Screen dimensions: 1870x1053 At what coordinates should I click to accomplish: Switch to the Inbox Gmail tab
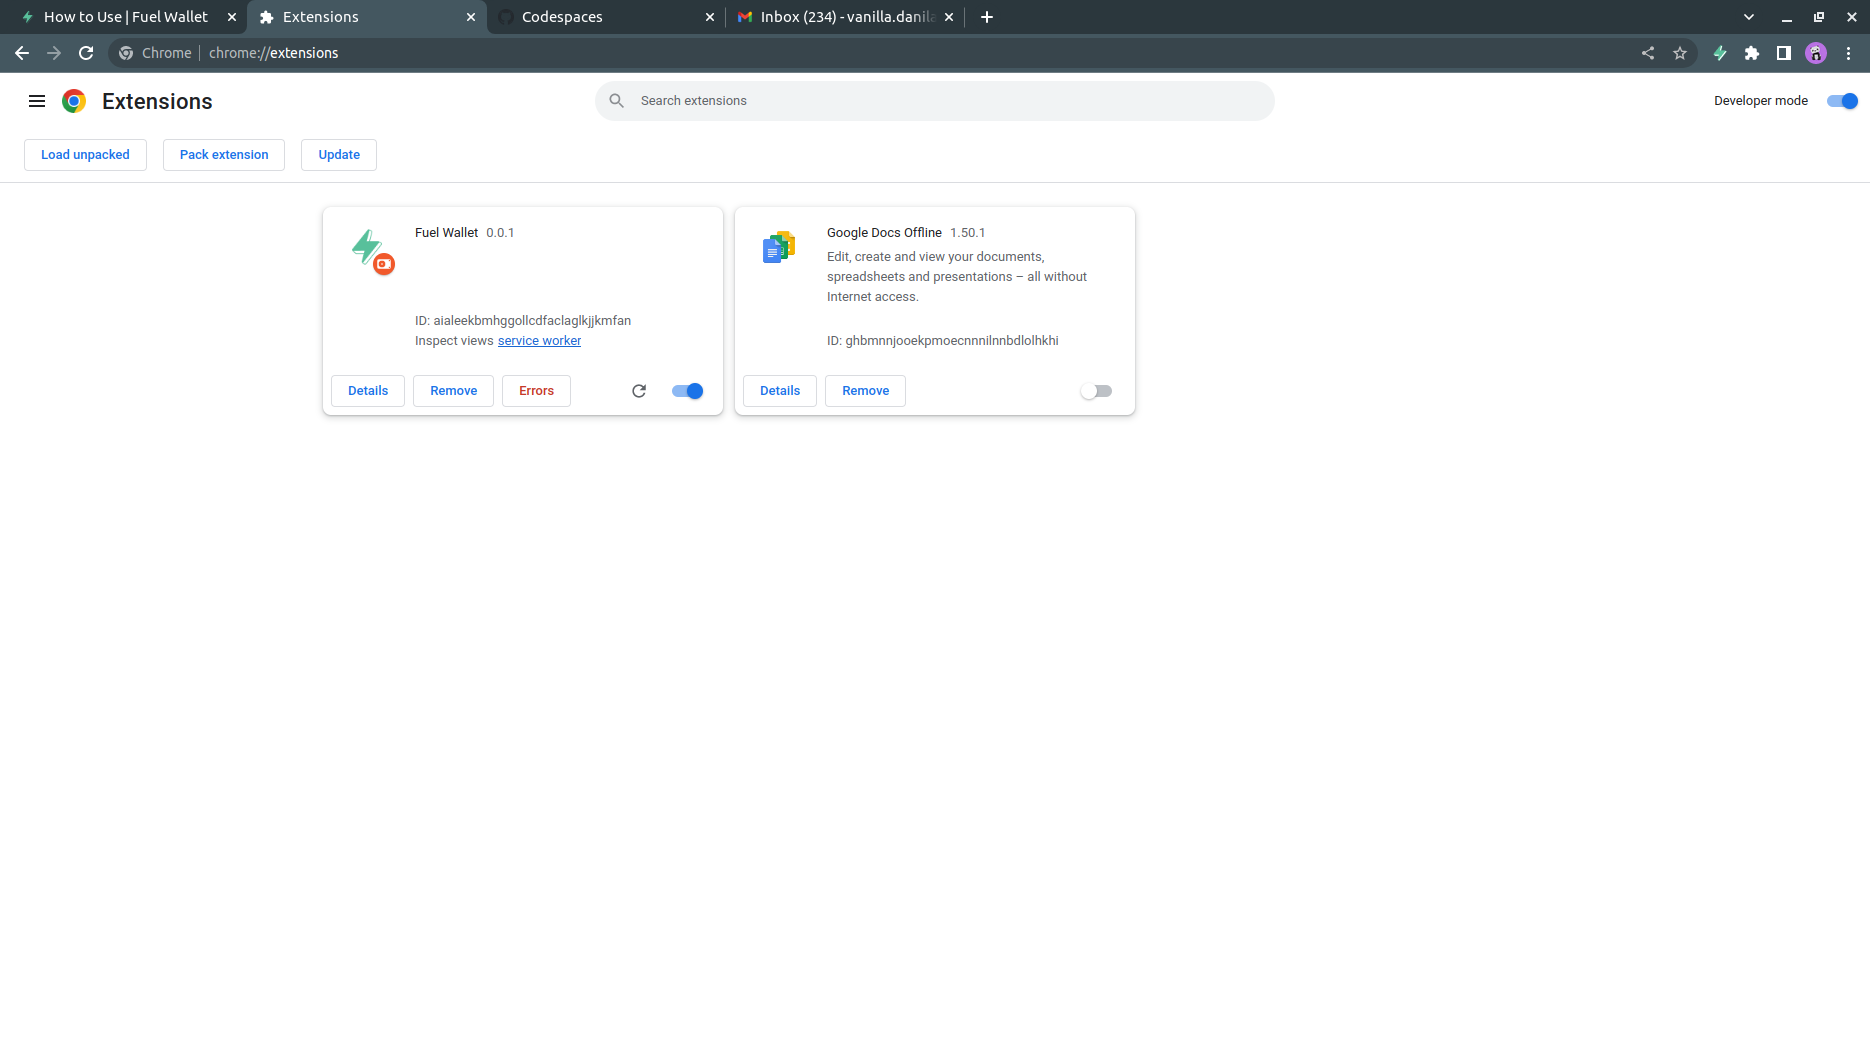click(x=840, y=17)
